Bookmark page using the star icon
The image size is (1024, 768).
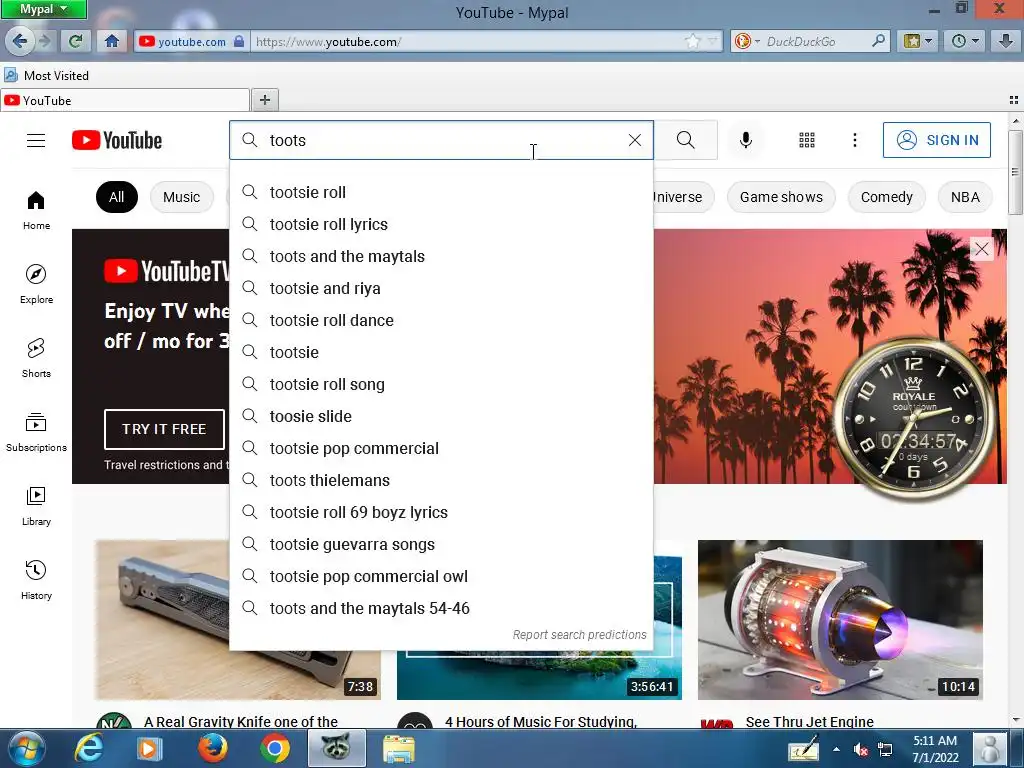tap(692, 41)
